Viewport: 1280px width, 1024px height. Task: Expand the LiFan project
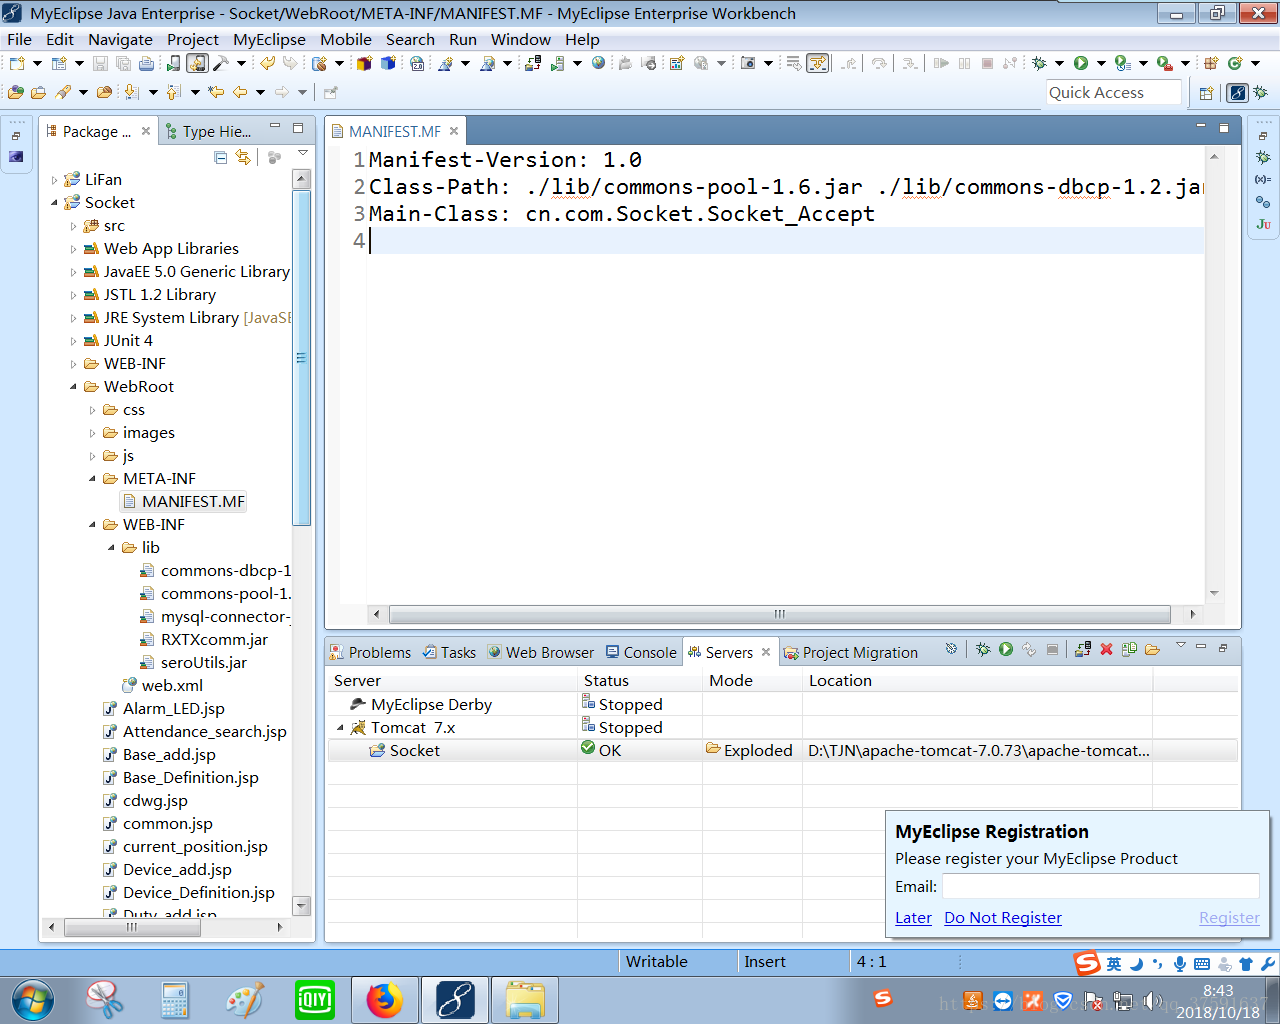point(55,180)
